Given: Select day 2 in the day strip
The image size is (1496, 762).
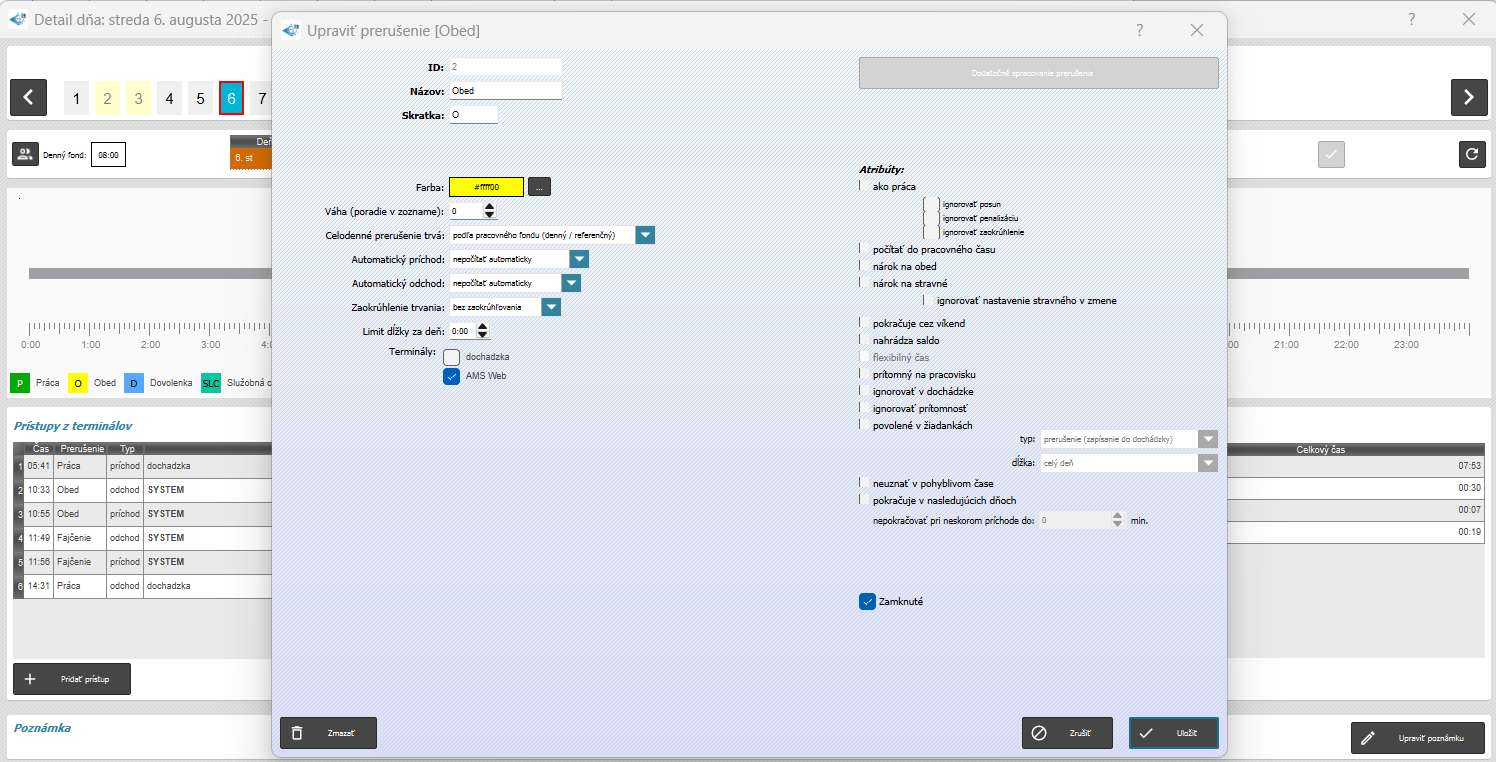Looking at the screenshot, I should coord(108,98).
